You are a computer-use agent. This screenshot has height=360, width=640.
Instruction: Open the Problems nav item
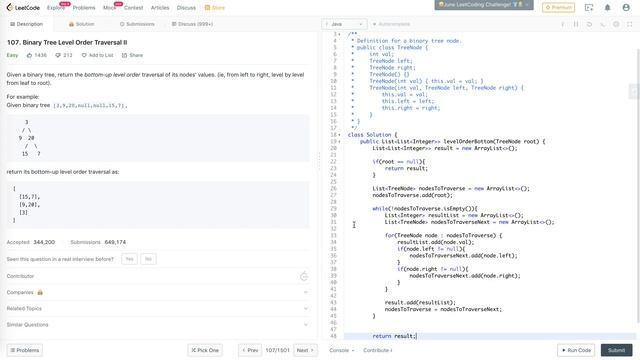(84, 8)
